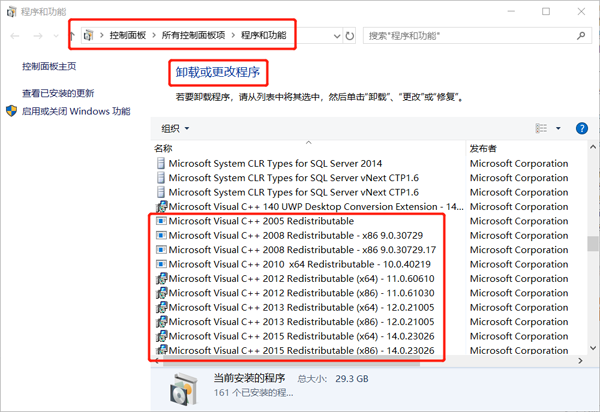Click the SQL Server 2014 CLR Types icon

pyautogui.click(x=159, y=163)
